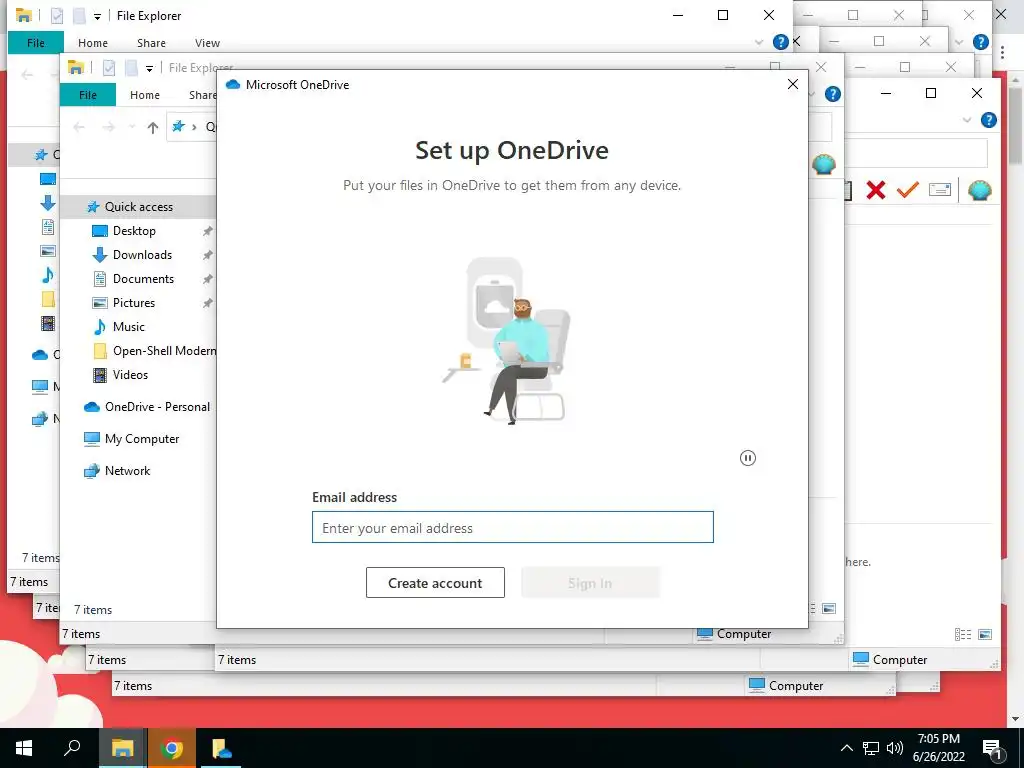Launch Google Chrome from the taskbar

point(172,748)
